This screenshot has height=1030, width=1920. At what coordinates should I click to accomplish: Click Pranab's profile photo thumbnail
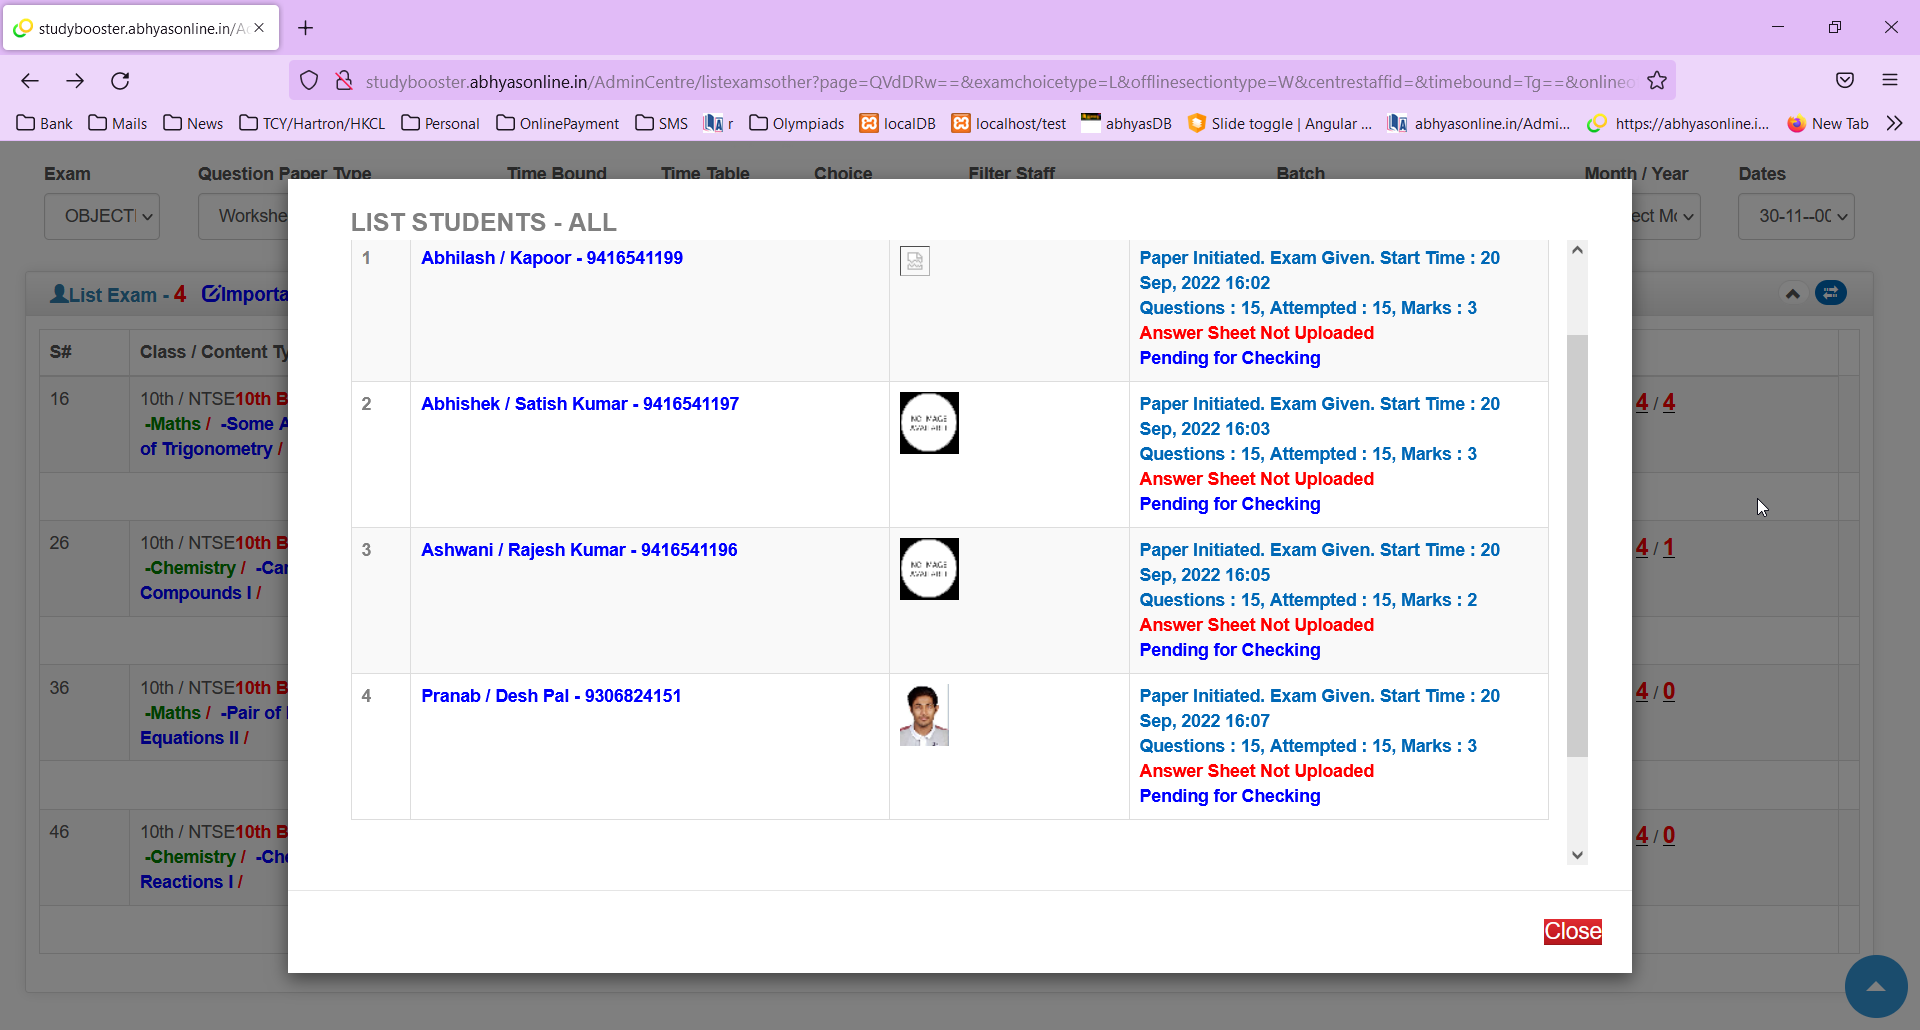[923, 716]
